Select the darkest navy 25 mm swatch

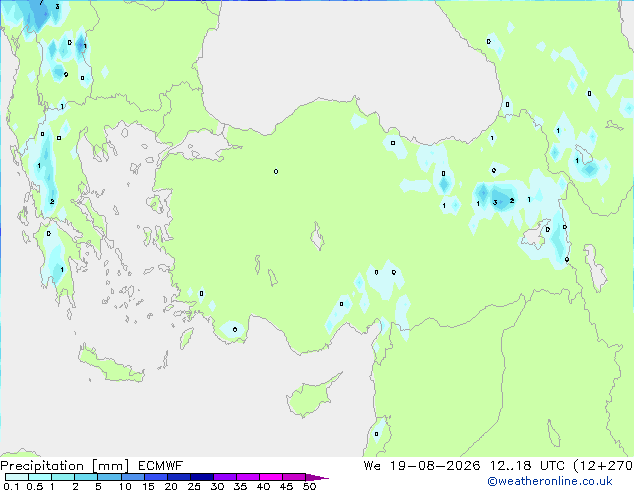[x=202, y=477]
